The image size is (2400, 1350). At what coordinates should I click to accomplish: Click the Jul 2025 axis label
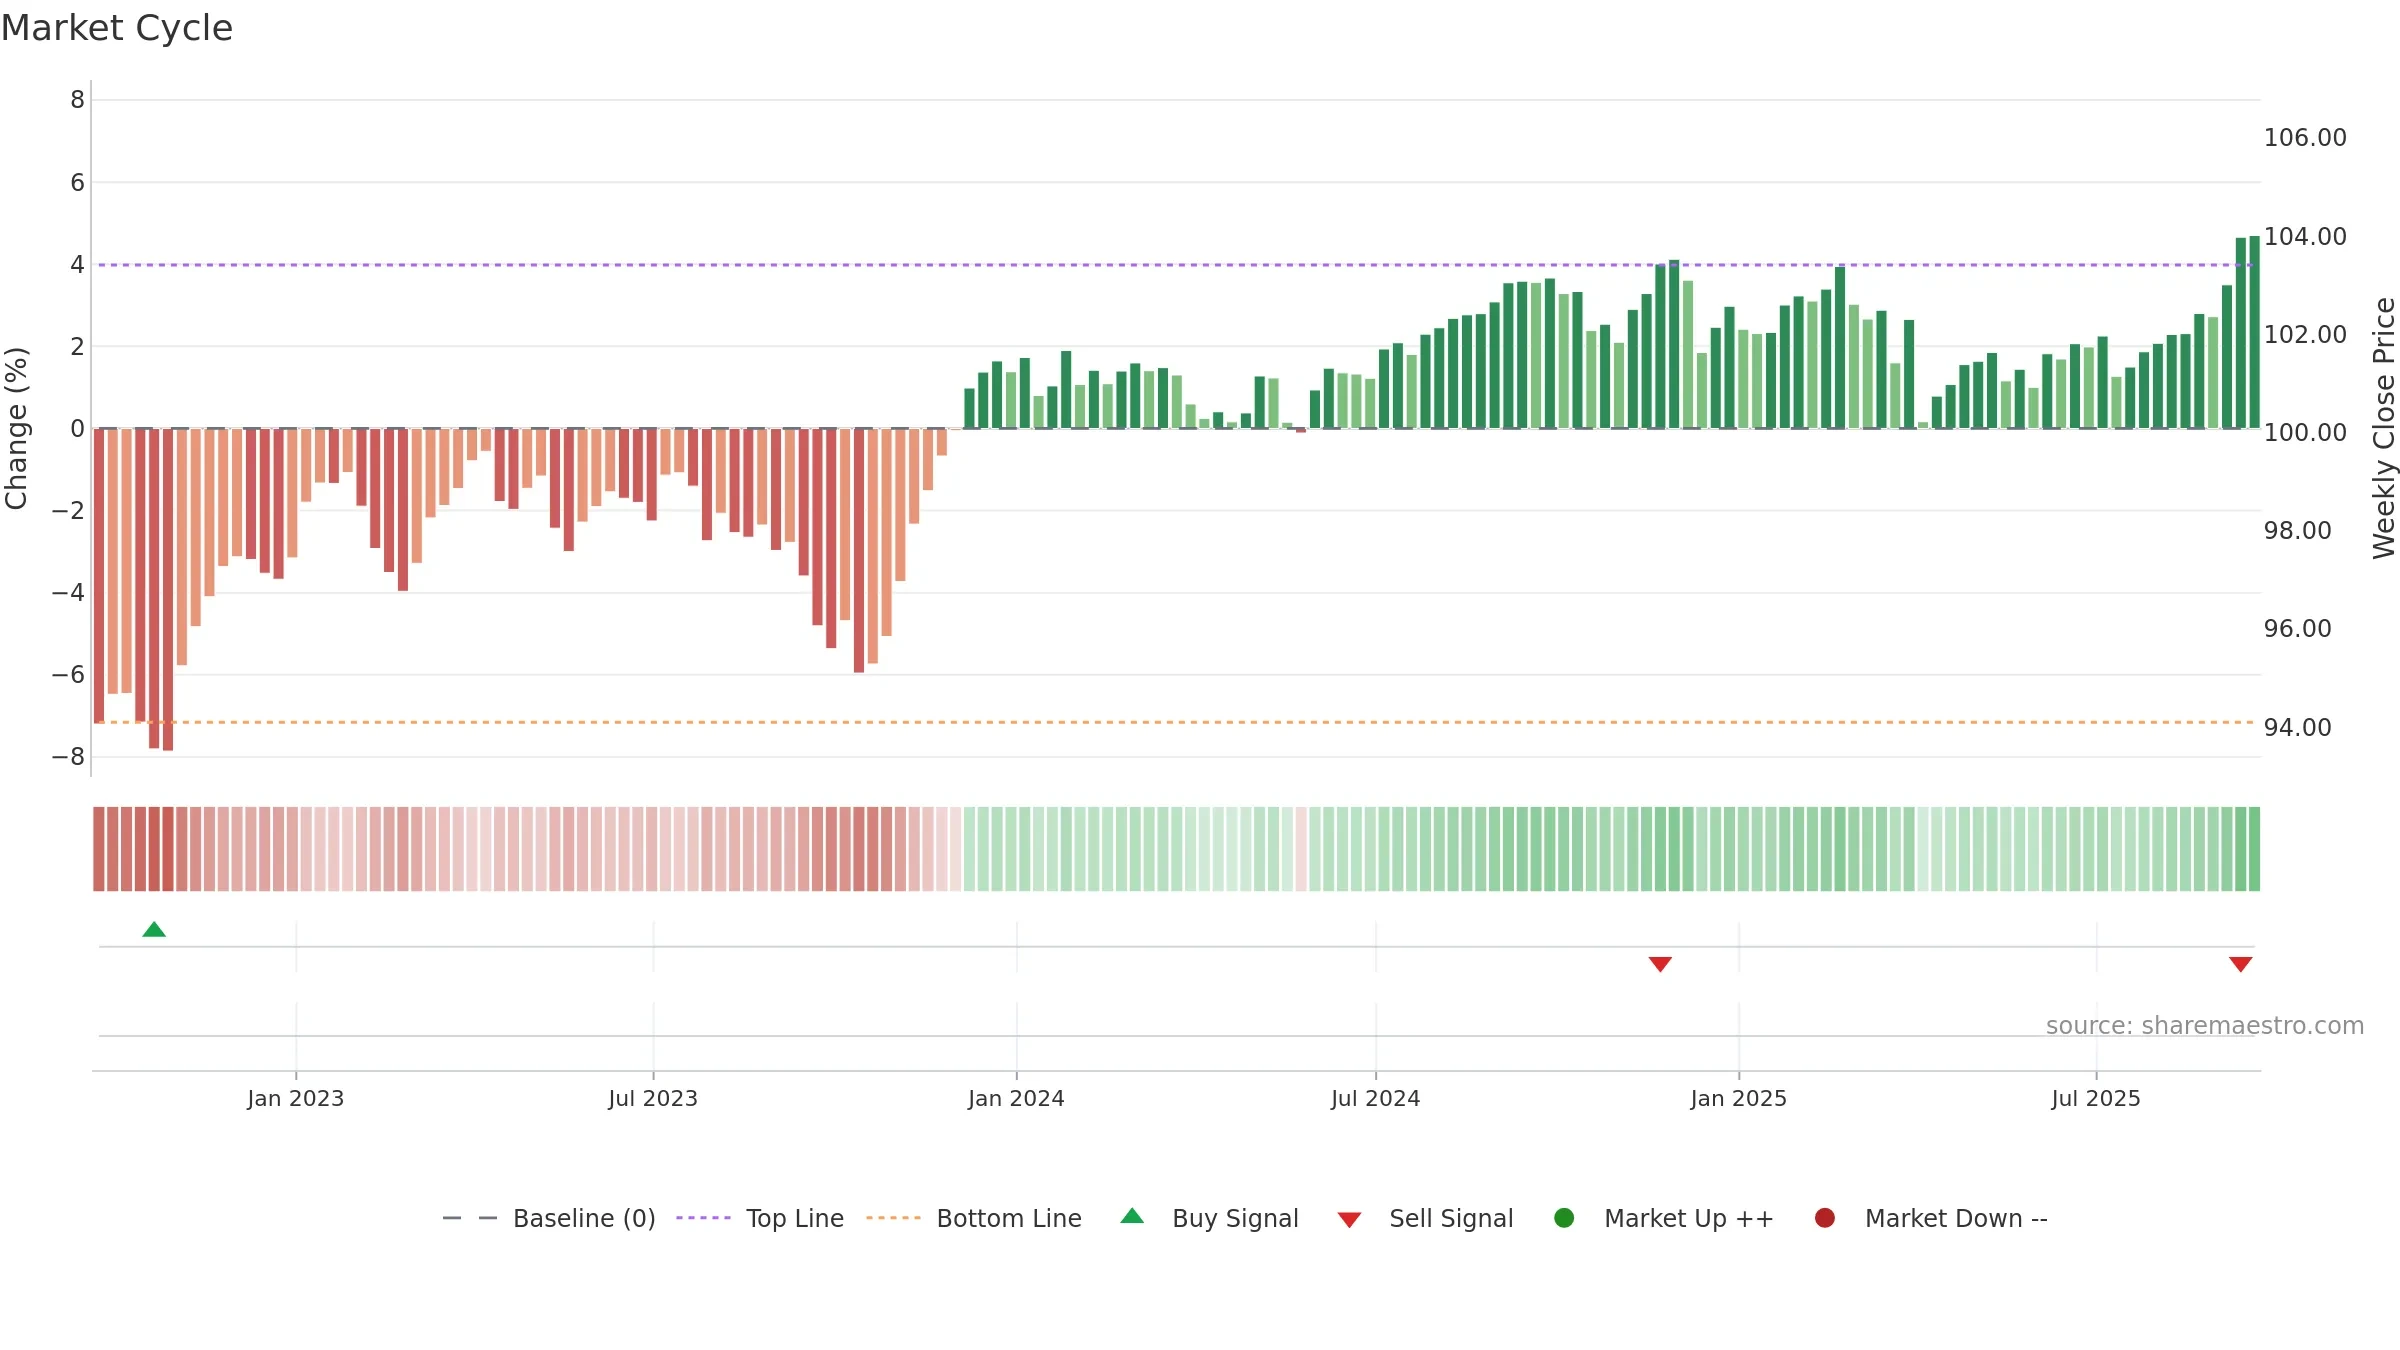point(2096,1099)
